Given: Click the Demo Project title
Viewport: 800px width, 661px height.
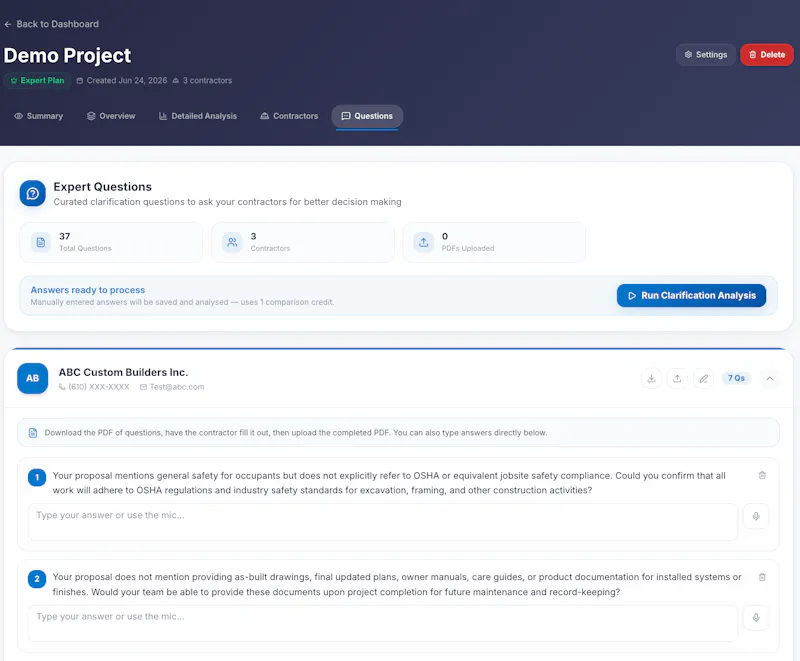Looking at the screenshot, I should tap(67, 56).
